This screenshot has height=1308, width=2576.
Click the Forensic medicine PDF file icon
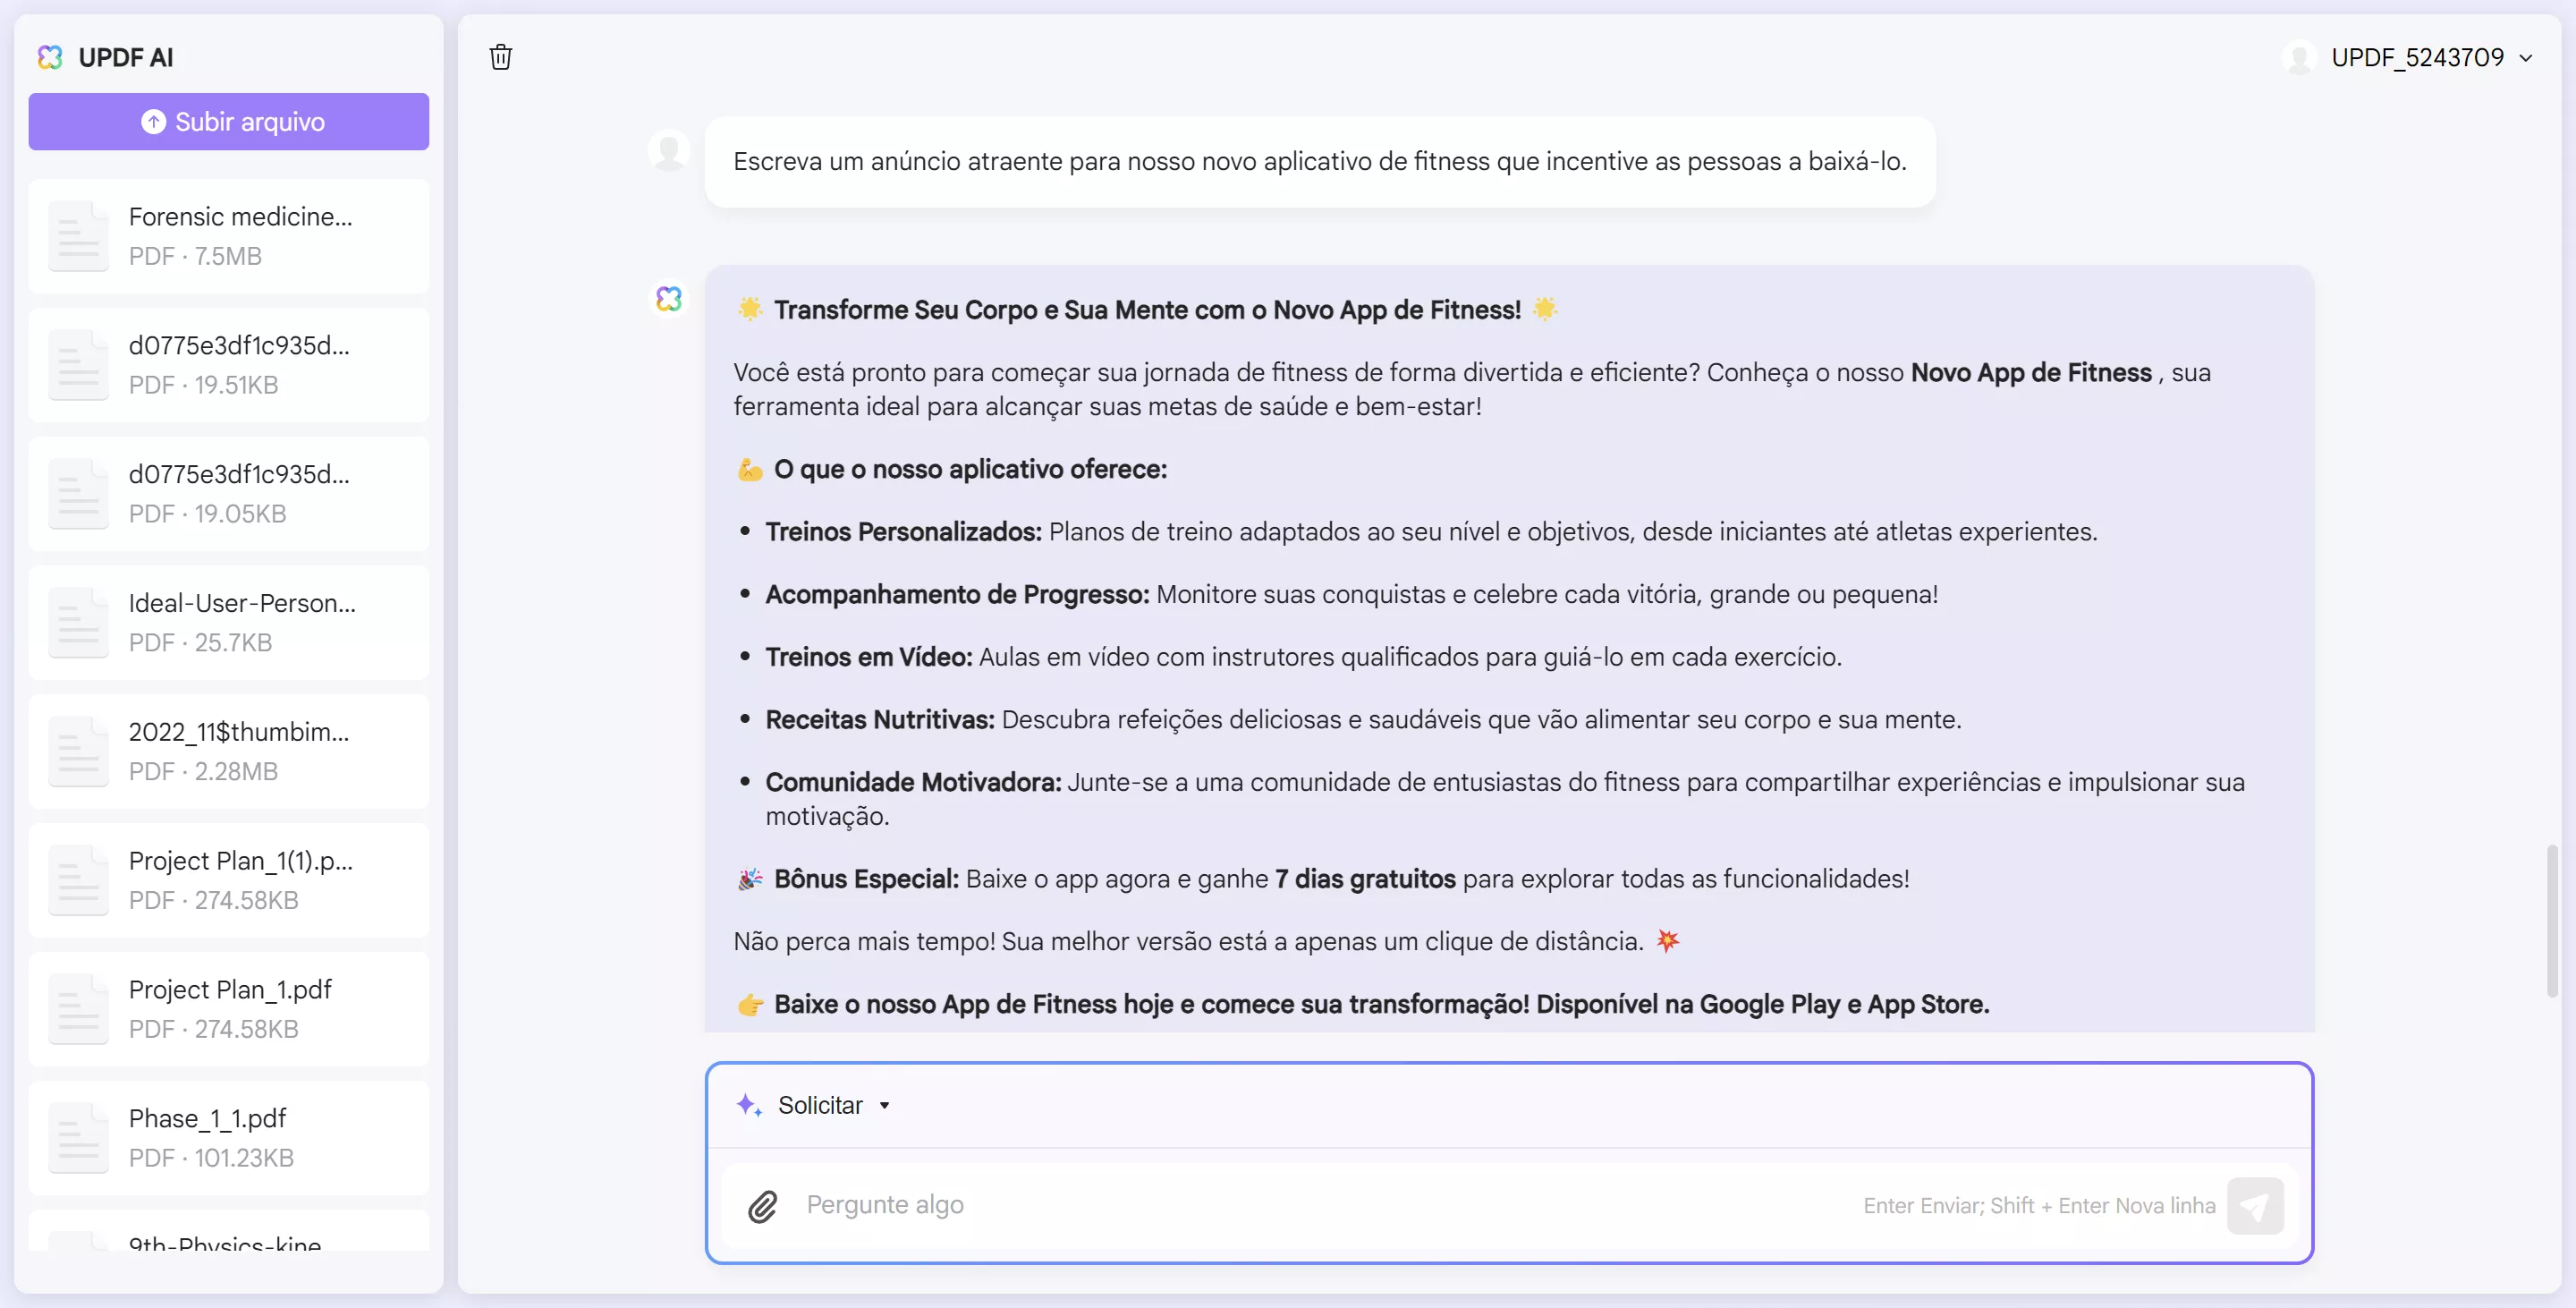tap(78, 236)
